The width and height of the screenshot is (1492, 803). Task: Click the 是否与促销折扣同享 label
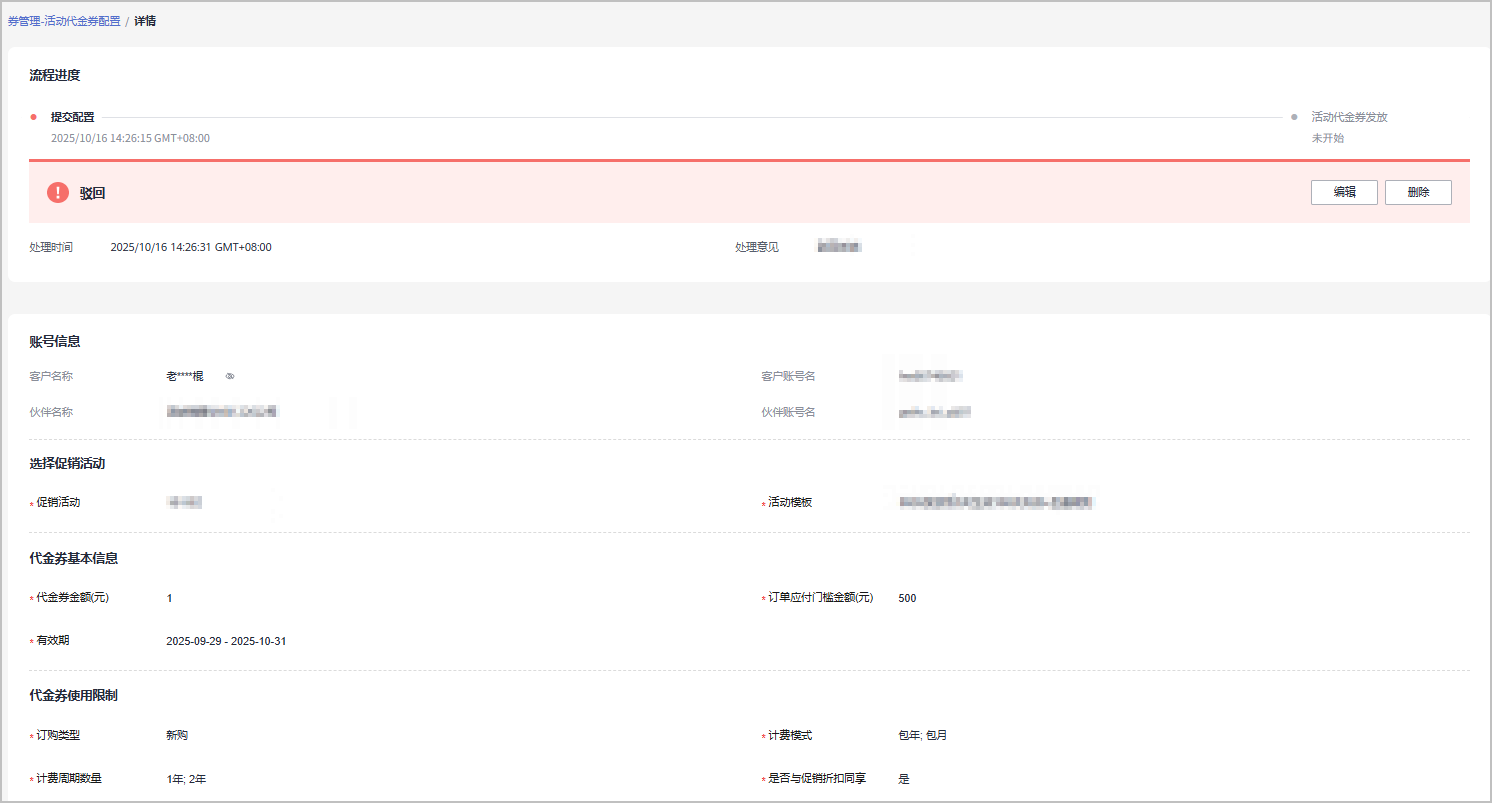(x=817, y=779)
